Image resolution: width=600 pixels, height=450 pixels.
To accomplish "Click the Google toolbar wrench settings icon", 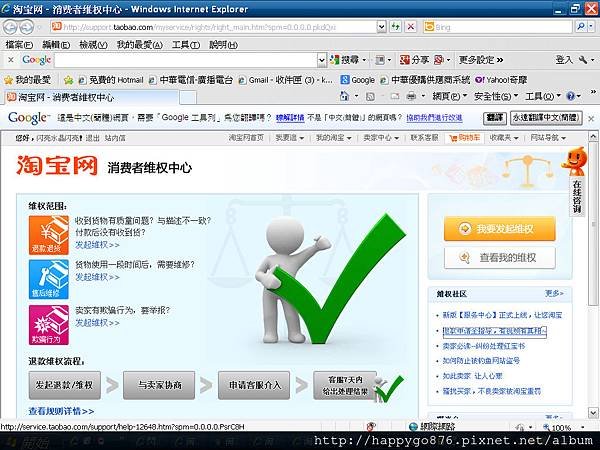I will click(583, 60).
